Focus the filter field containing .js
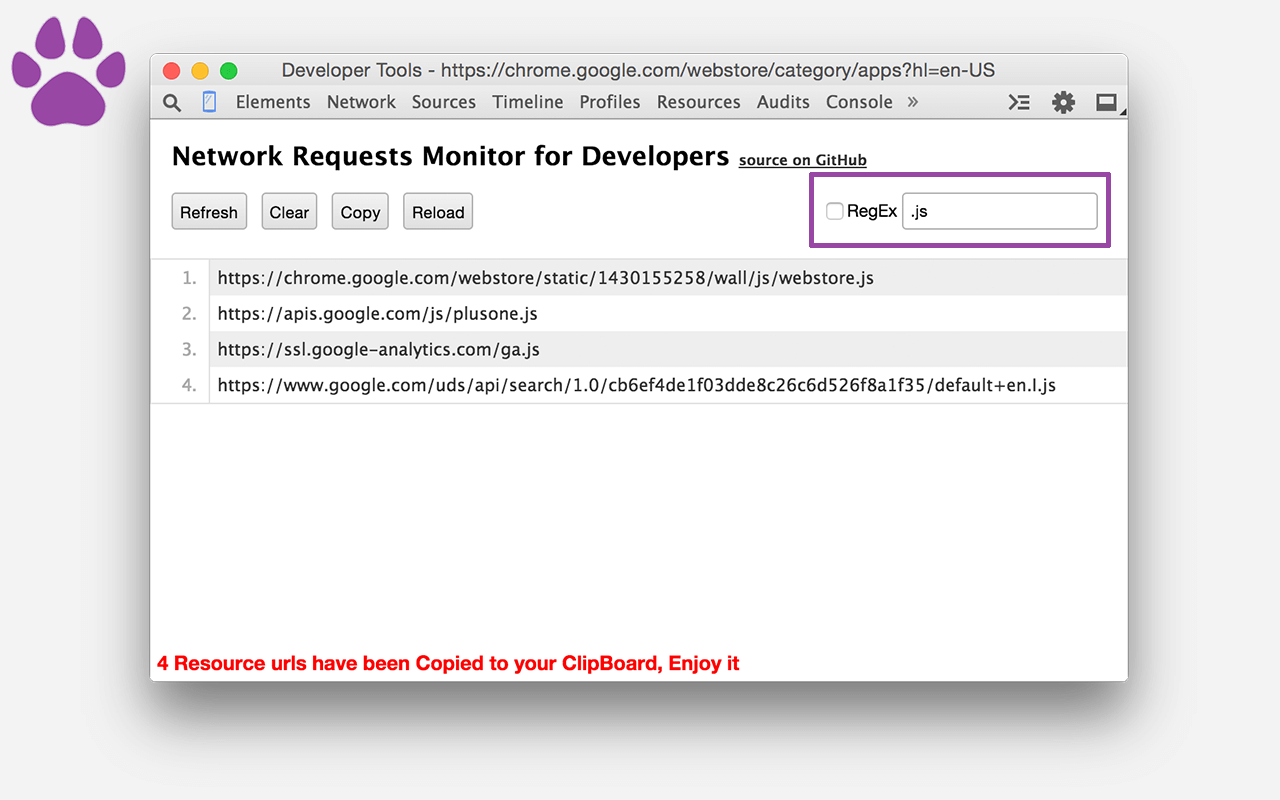1280x800 pixels. (x=1000, y=211)
